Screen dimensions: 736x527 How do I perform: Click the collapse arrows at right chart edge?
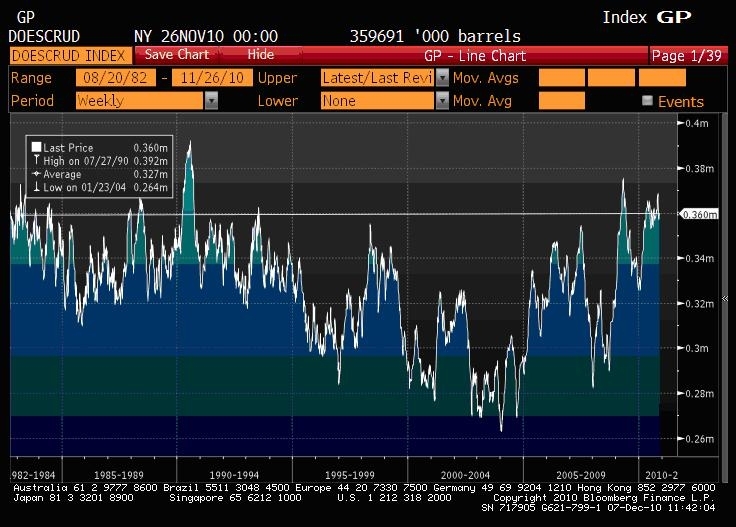click(725, 298)
